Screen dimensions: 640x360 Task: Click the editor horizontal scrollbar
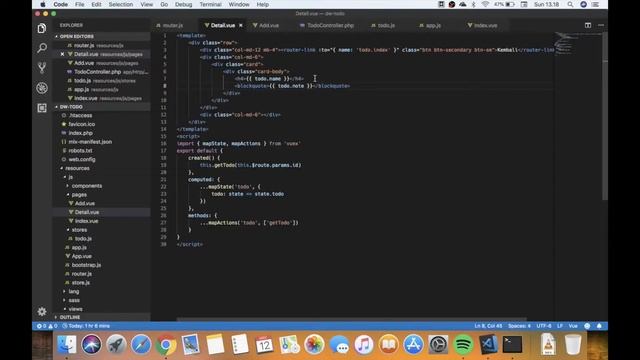351,319
